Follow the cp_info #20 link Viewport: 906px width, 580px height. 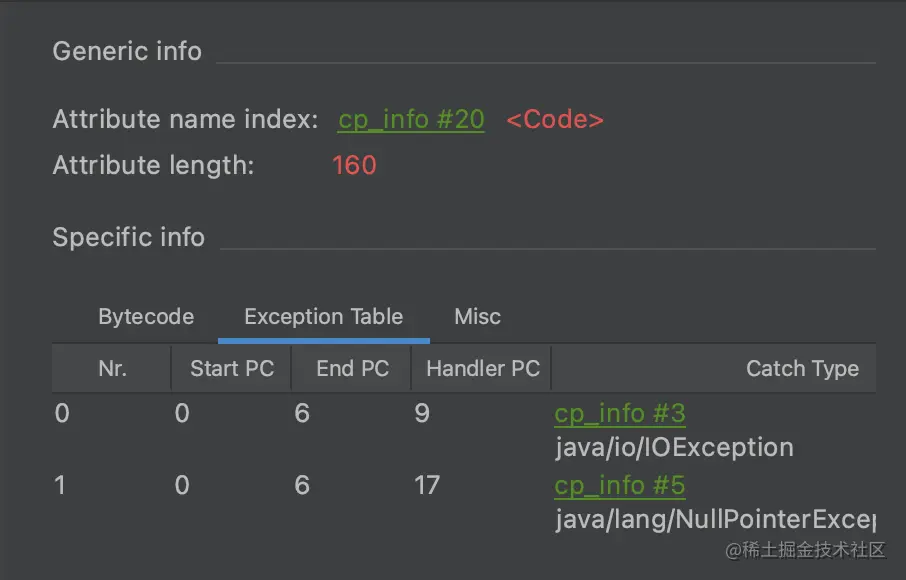pos(411,120)
